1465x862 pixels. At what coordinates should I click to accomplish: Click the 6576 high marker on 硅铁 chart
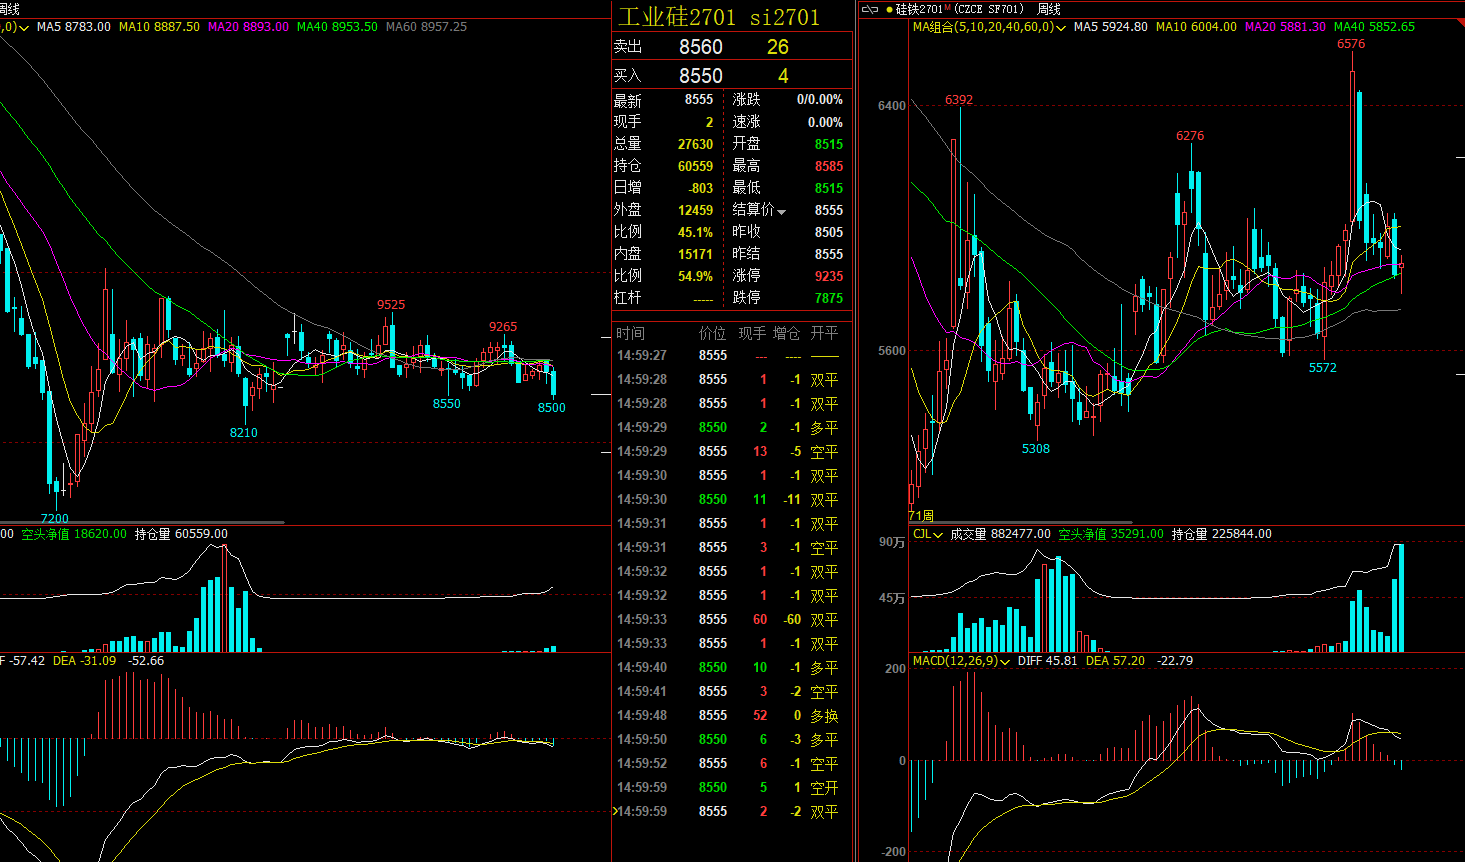tap(1351, 44)
